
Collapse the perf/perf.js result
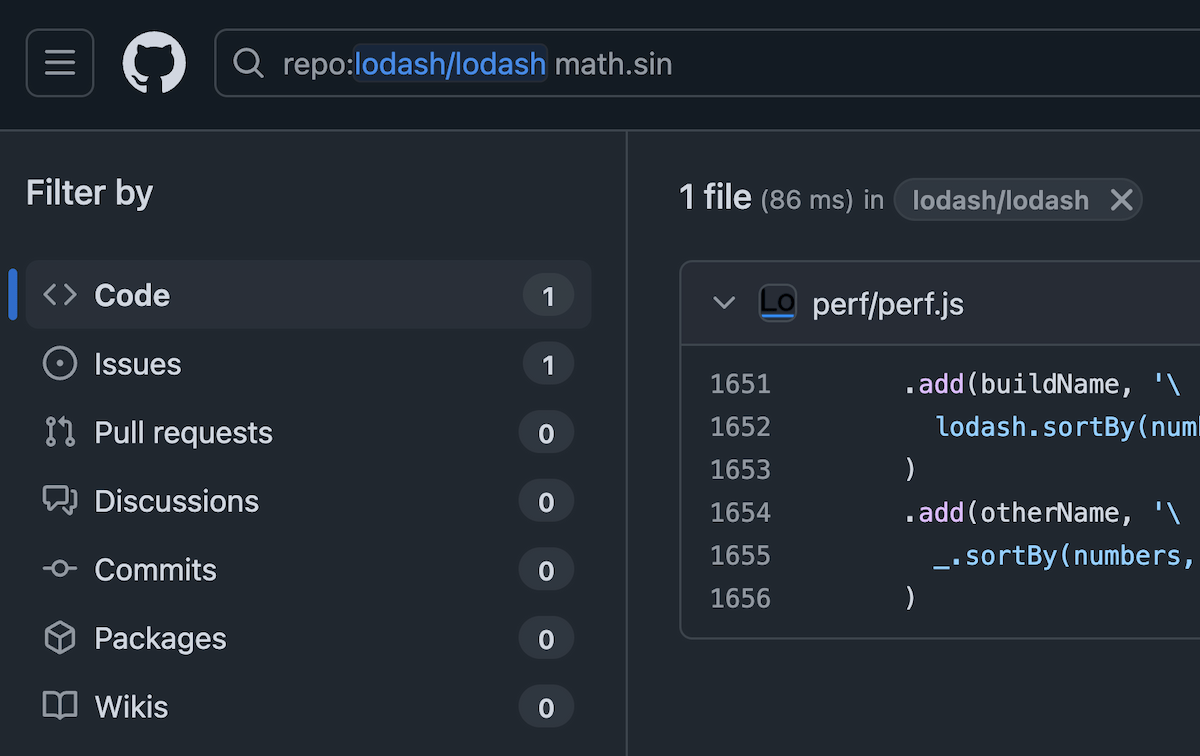pos(724,303)
